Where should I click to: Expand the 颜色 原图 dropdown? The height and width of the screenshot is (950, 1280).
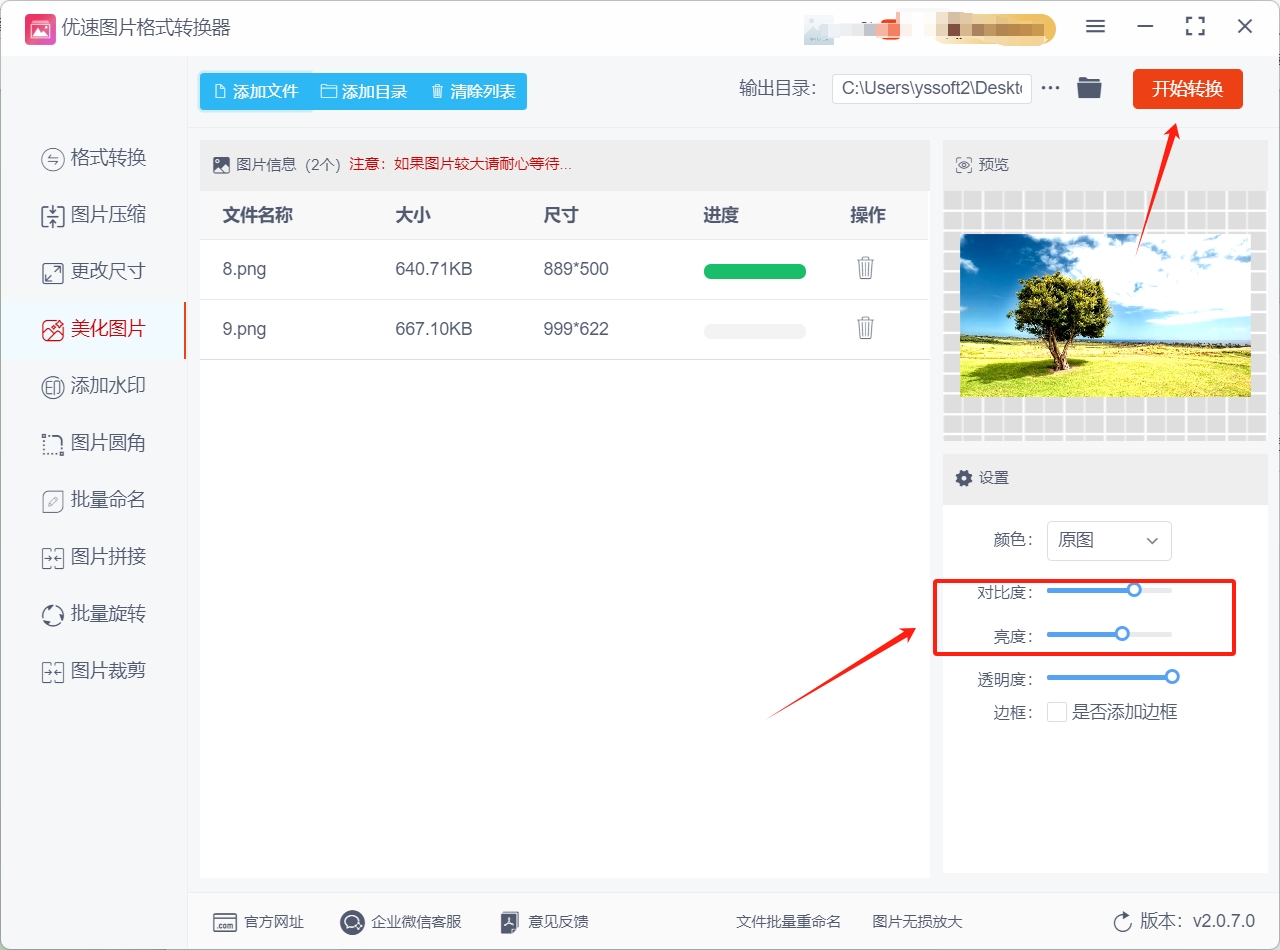(x=1109, y=540)
